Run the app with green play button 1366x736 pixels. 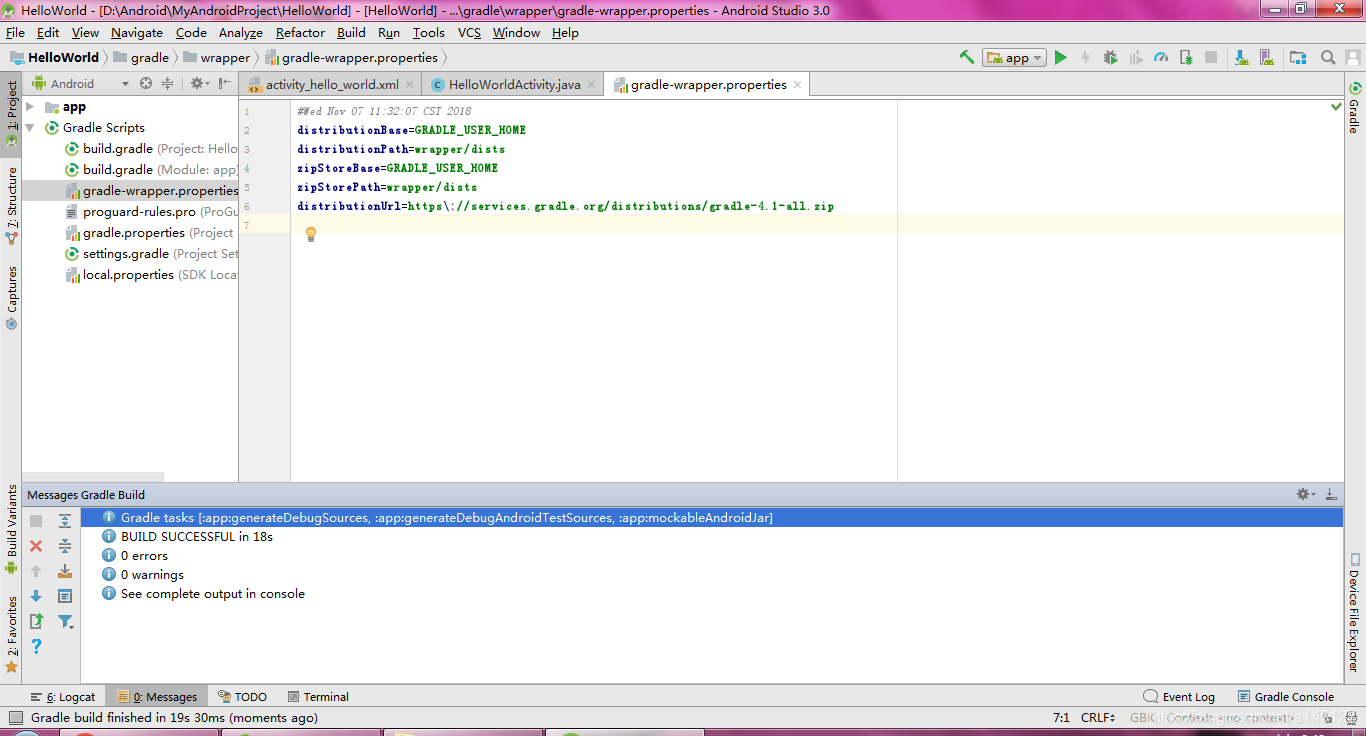click(1061, 57)
